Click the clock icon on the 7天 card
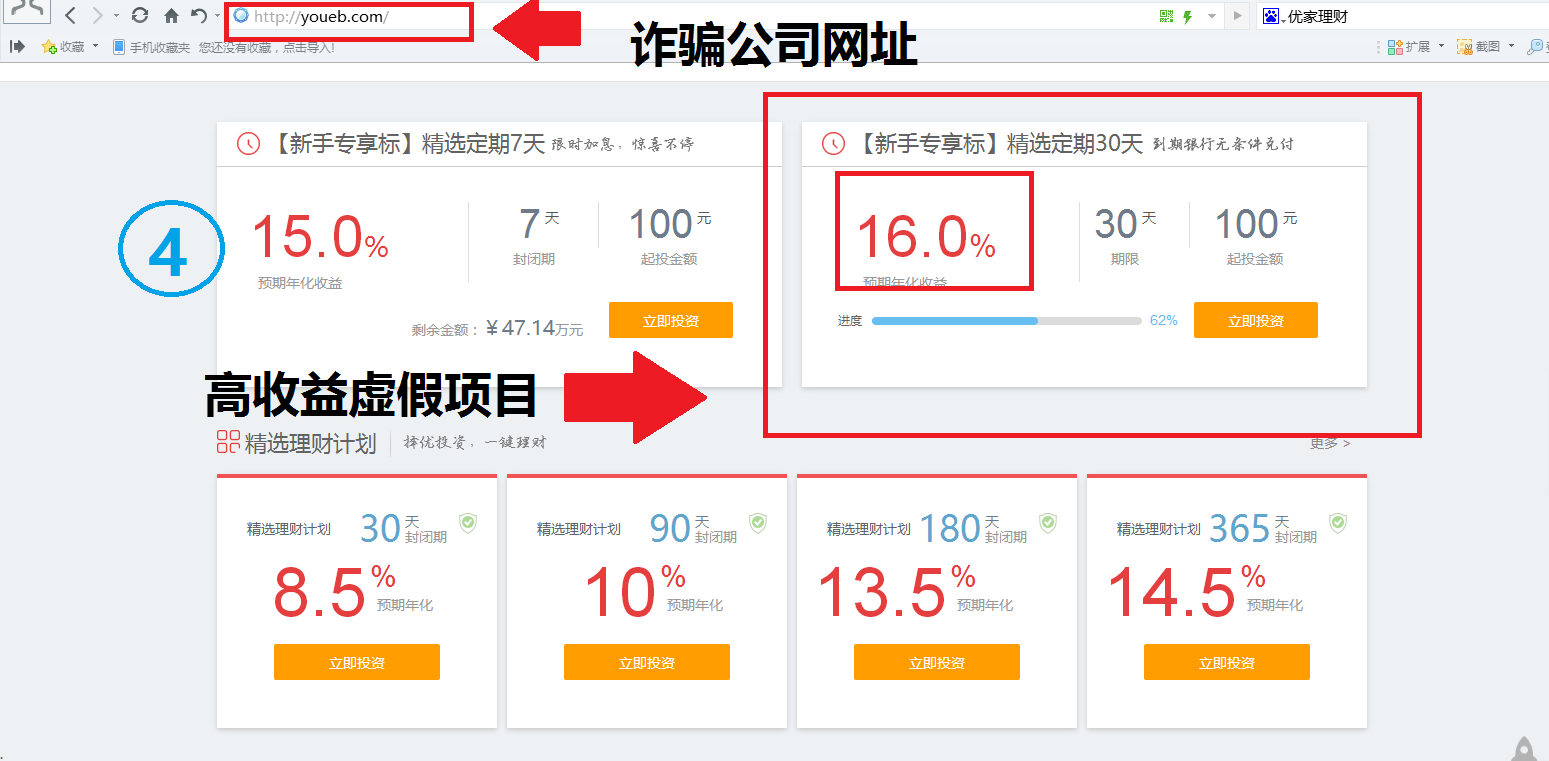This screenshot has height=761, width=1549. tap(248, 143)
